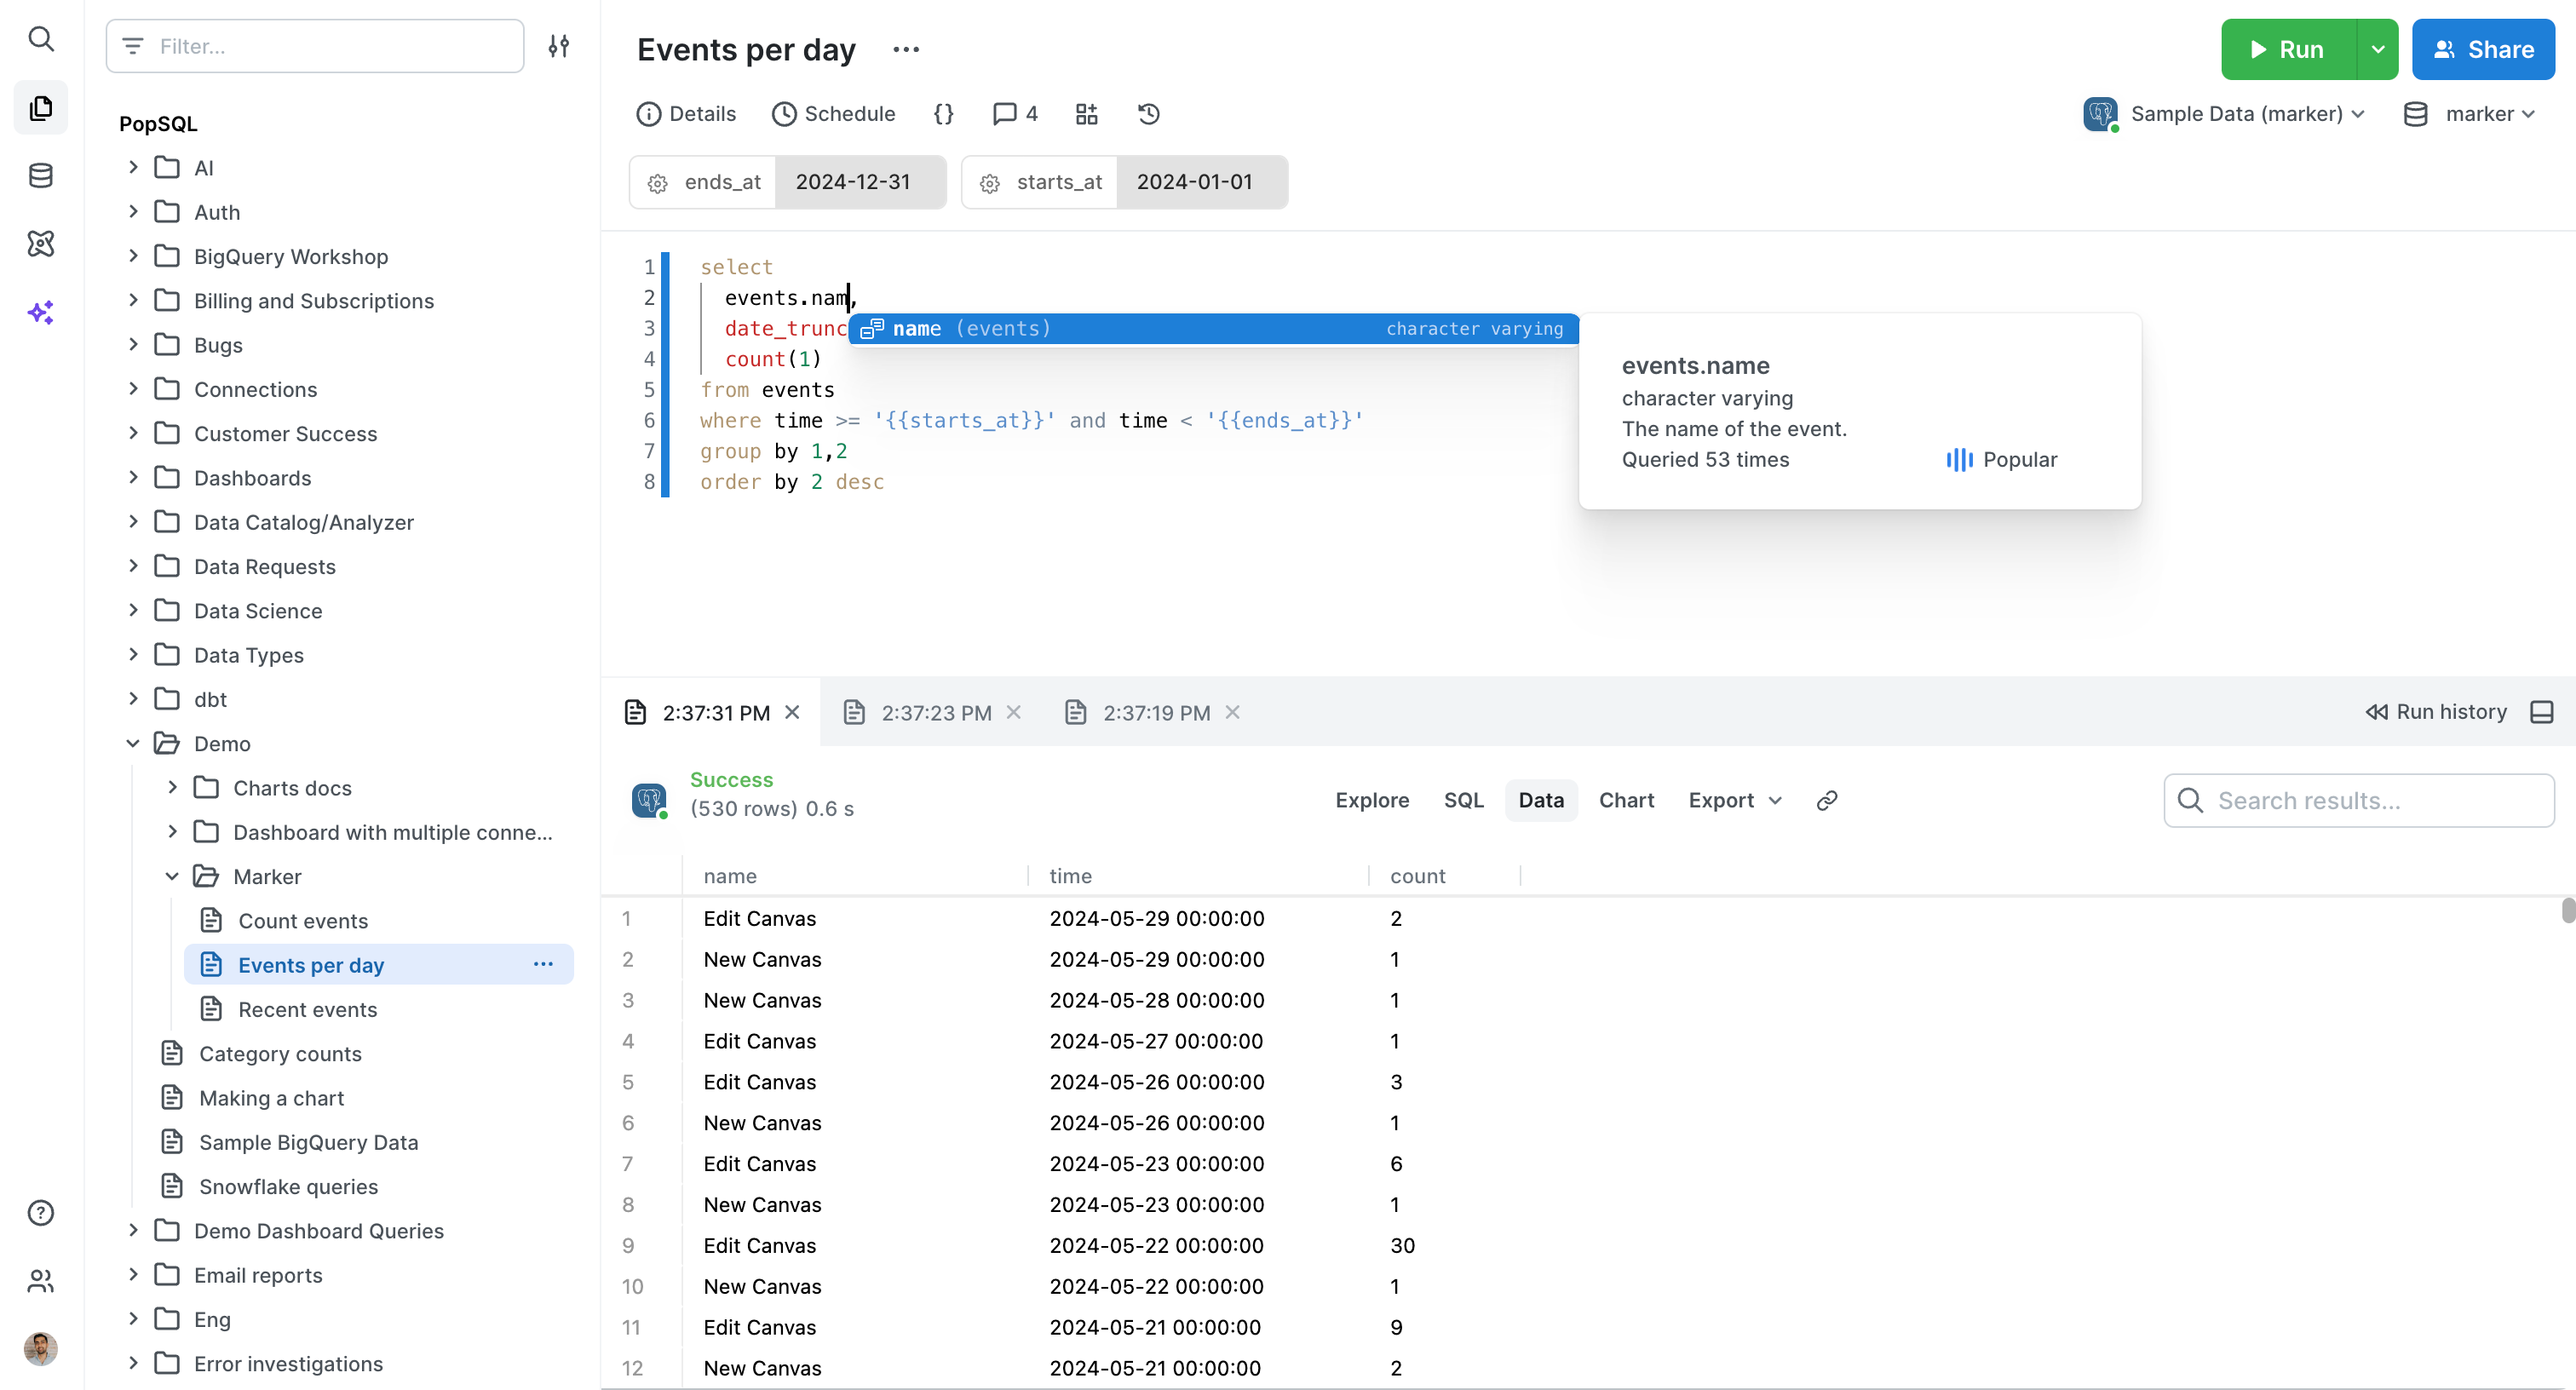Screen dimensions: 2576x1390
Task: Switch to the Chart tab
Action: [1626, 800]
